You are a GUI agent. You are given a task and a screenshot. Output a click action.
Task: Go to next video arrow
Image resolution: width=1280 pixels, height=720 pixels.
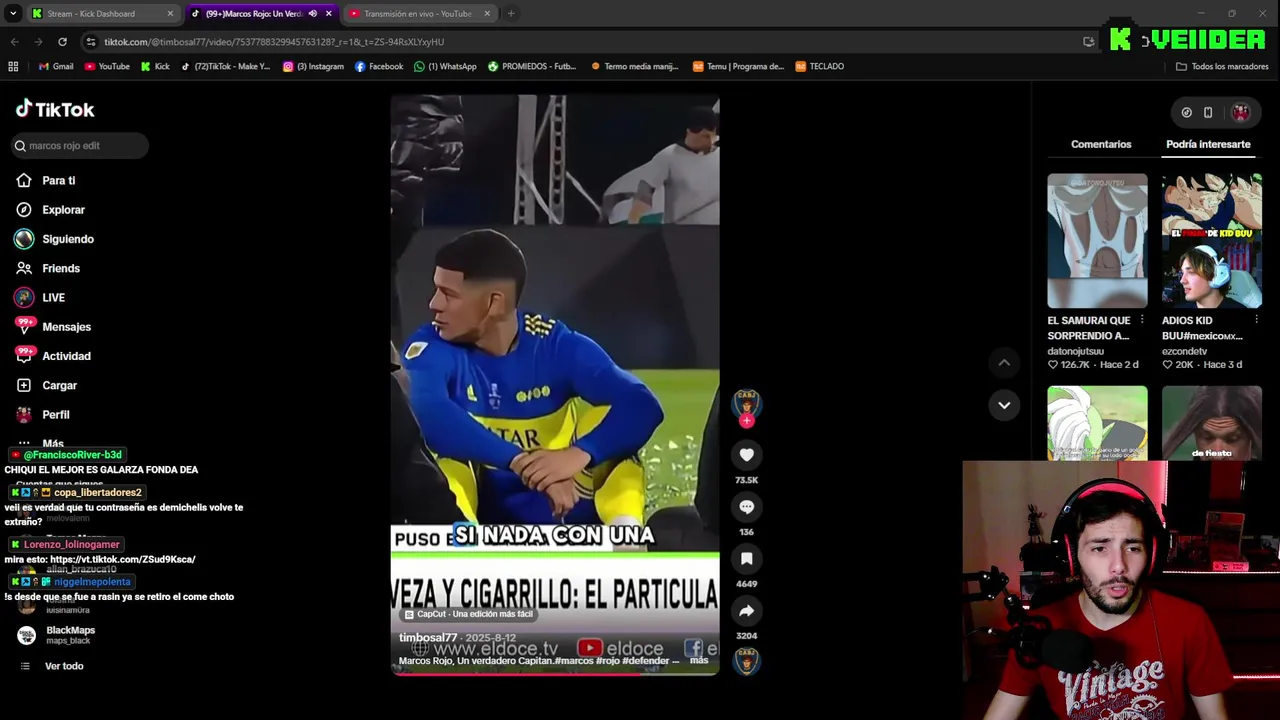point(1004,405)
